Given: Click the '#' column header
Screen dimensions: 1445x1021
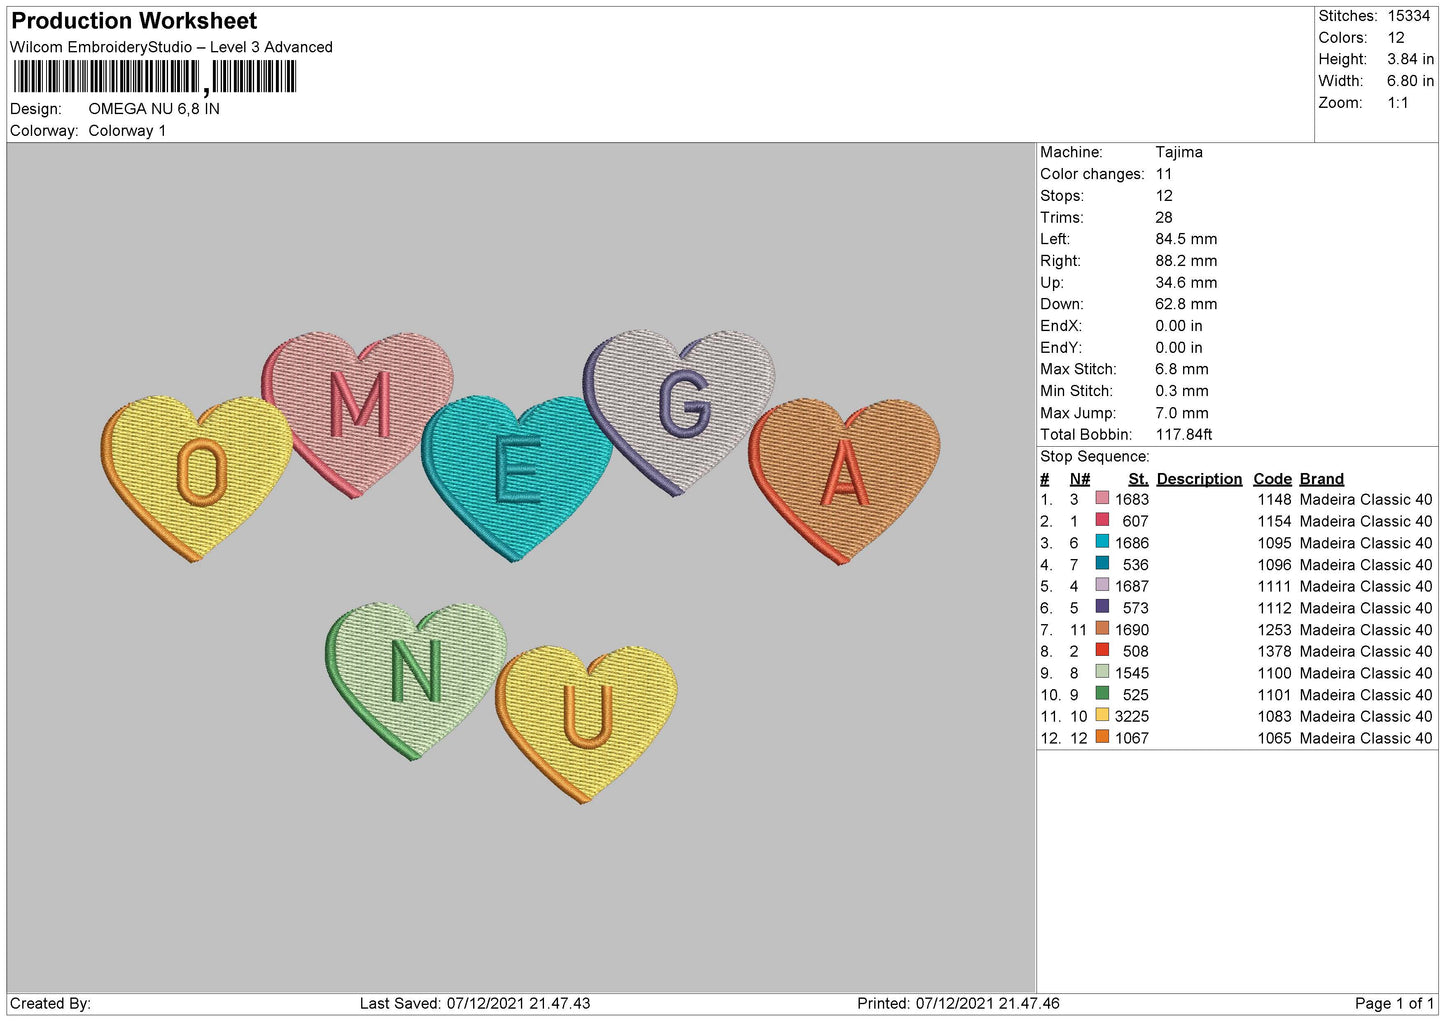Looking at the screenshot, I should tap(1045, 479).
